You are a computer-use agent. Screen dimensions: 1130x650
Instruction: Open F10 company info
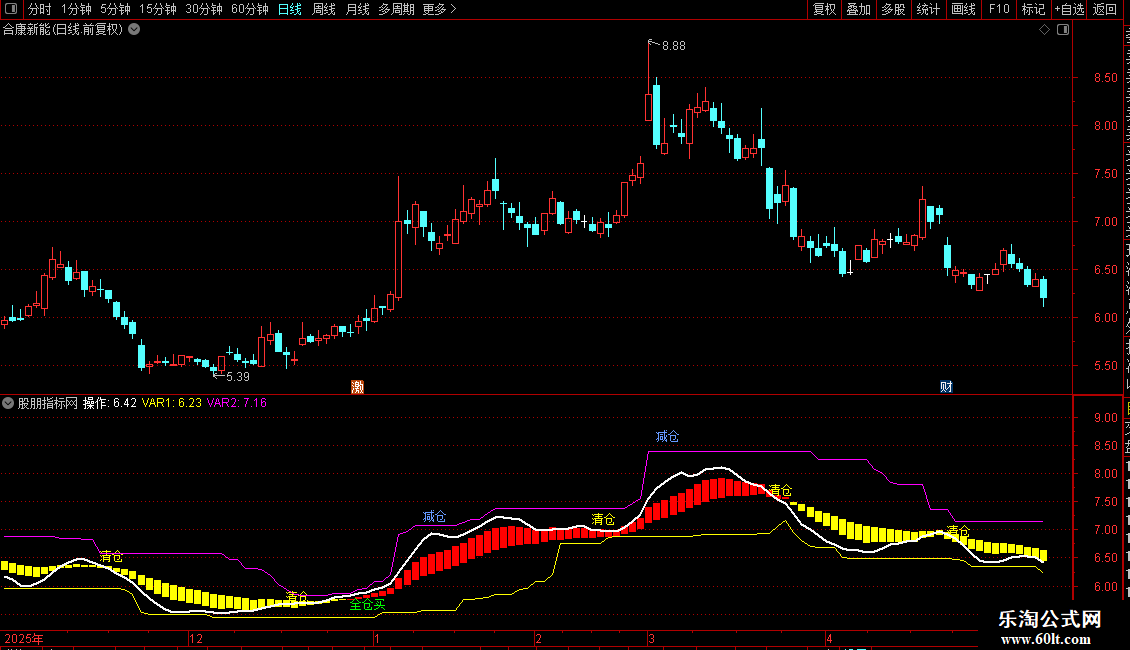tap(999, 9)
